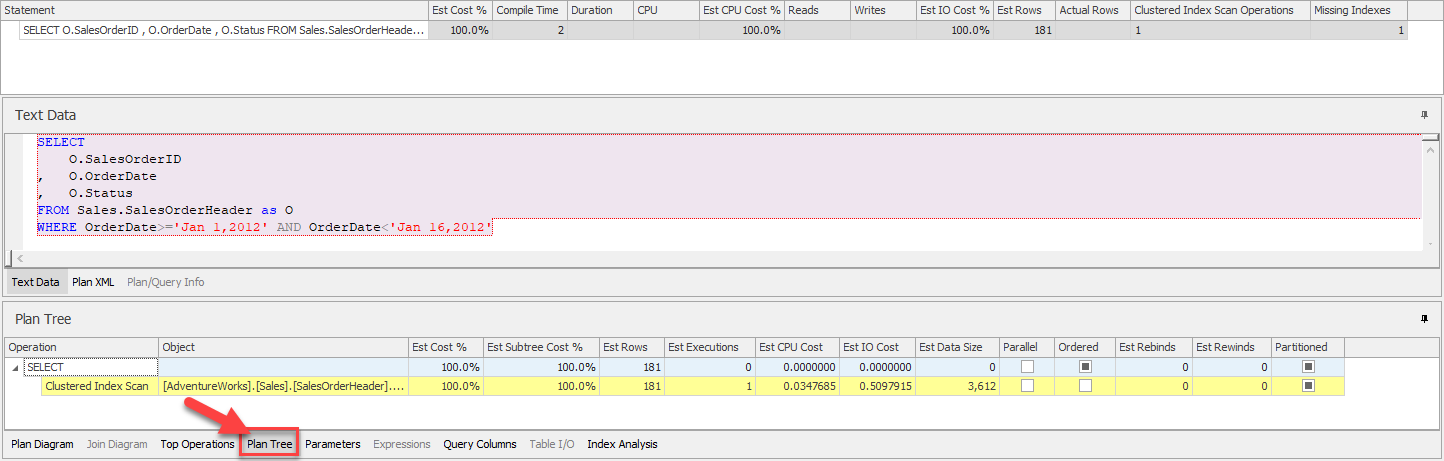Click the Text Data left scroll arrow
Viewport: 1444px width, 461px height.
click(19, 259)
